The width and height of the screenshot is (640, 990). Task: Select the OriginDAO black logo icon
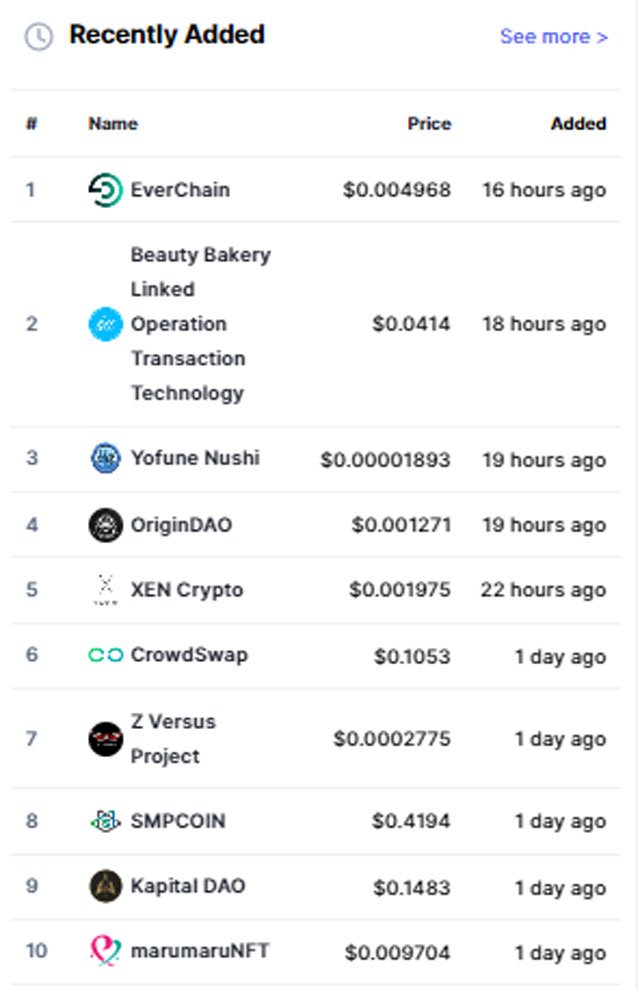pyautogui.click(x=105, y=525)
